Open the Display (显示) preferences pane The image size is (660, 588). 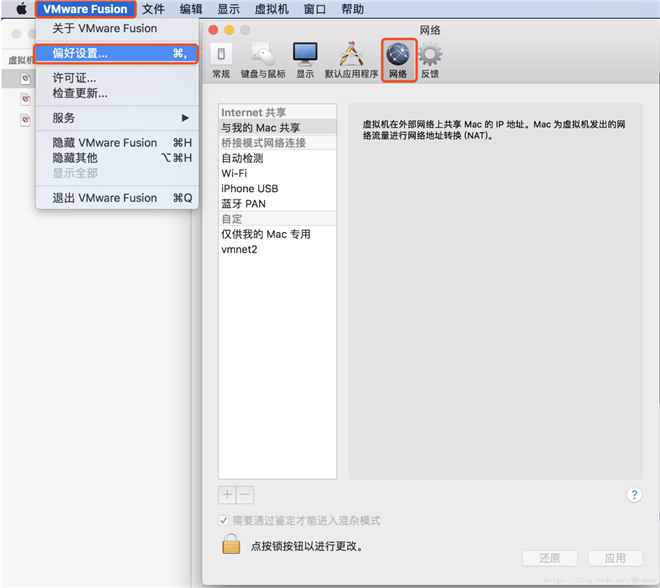tap(305, 61)
